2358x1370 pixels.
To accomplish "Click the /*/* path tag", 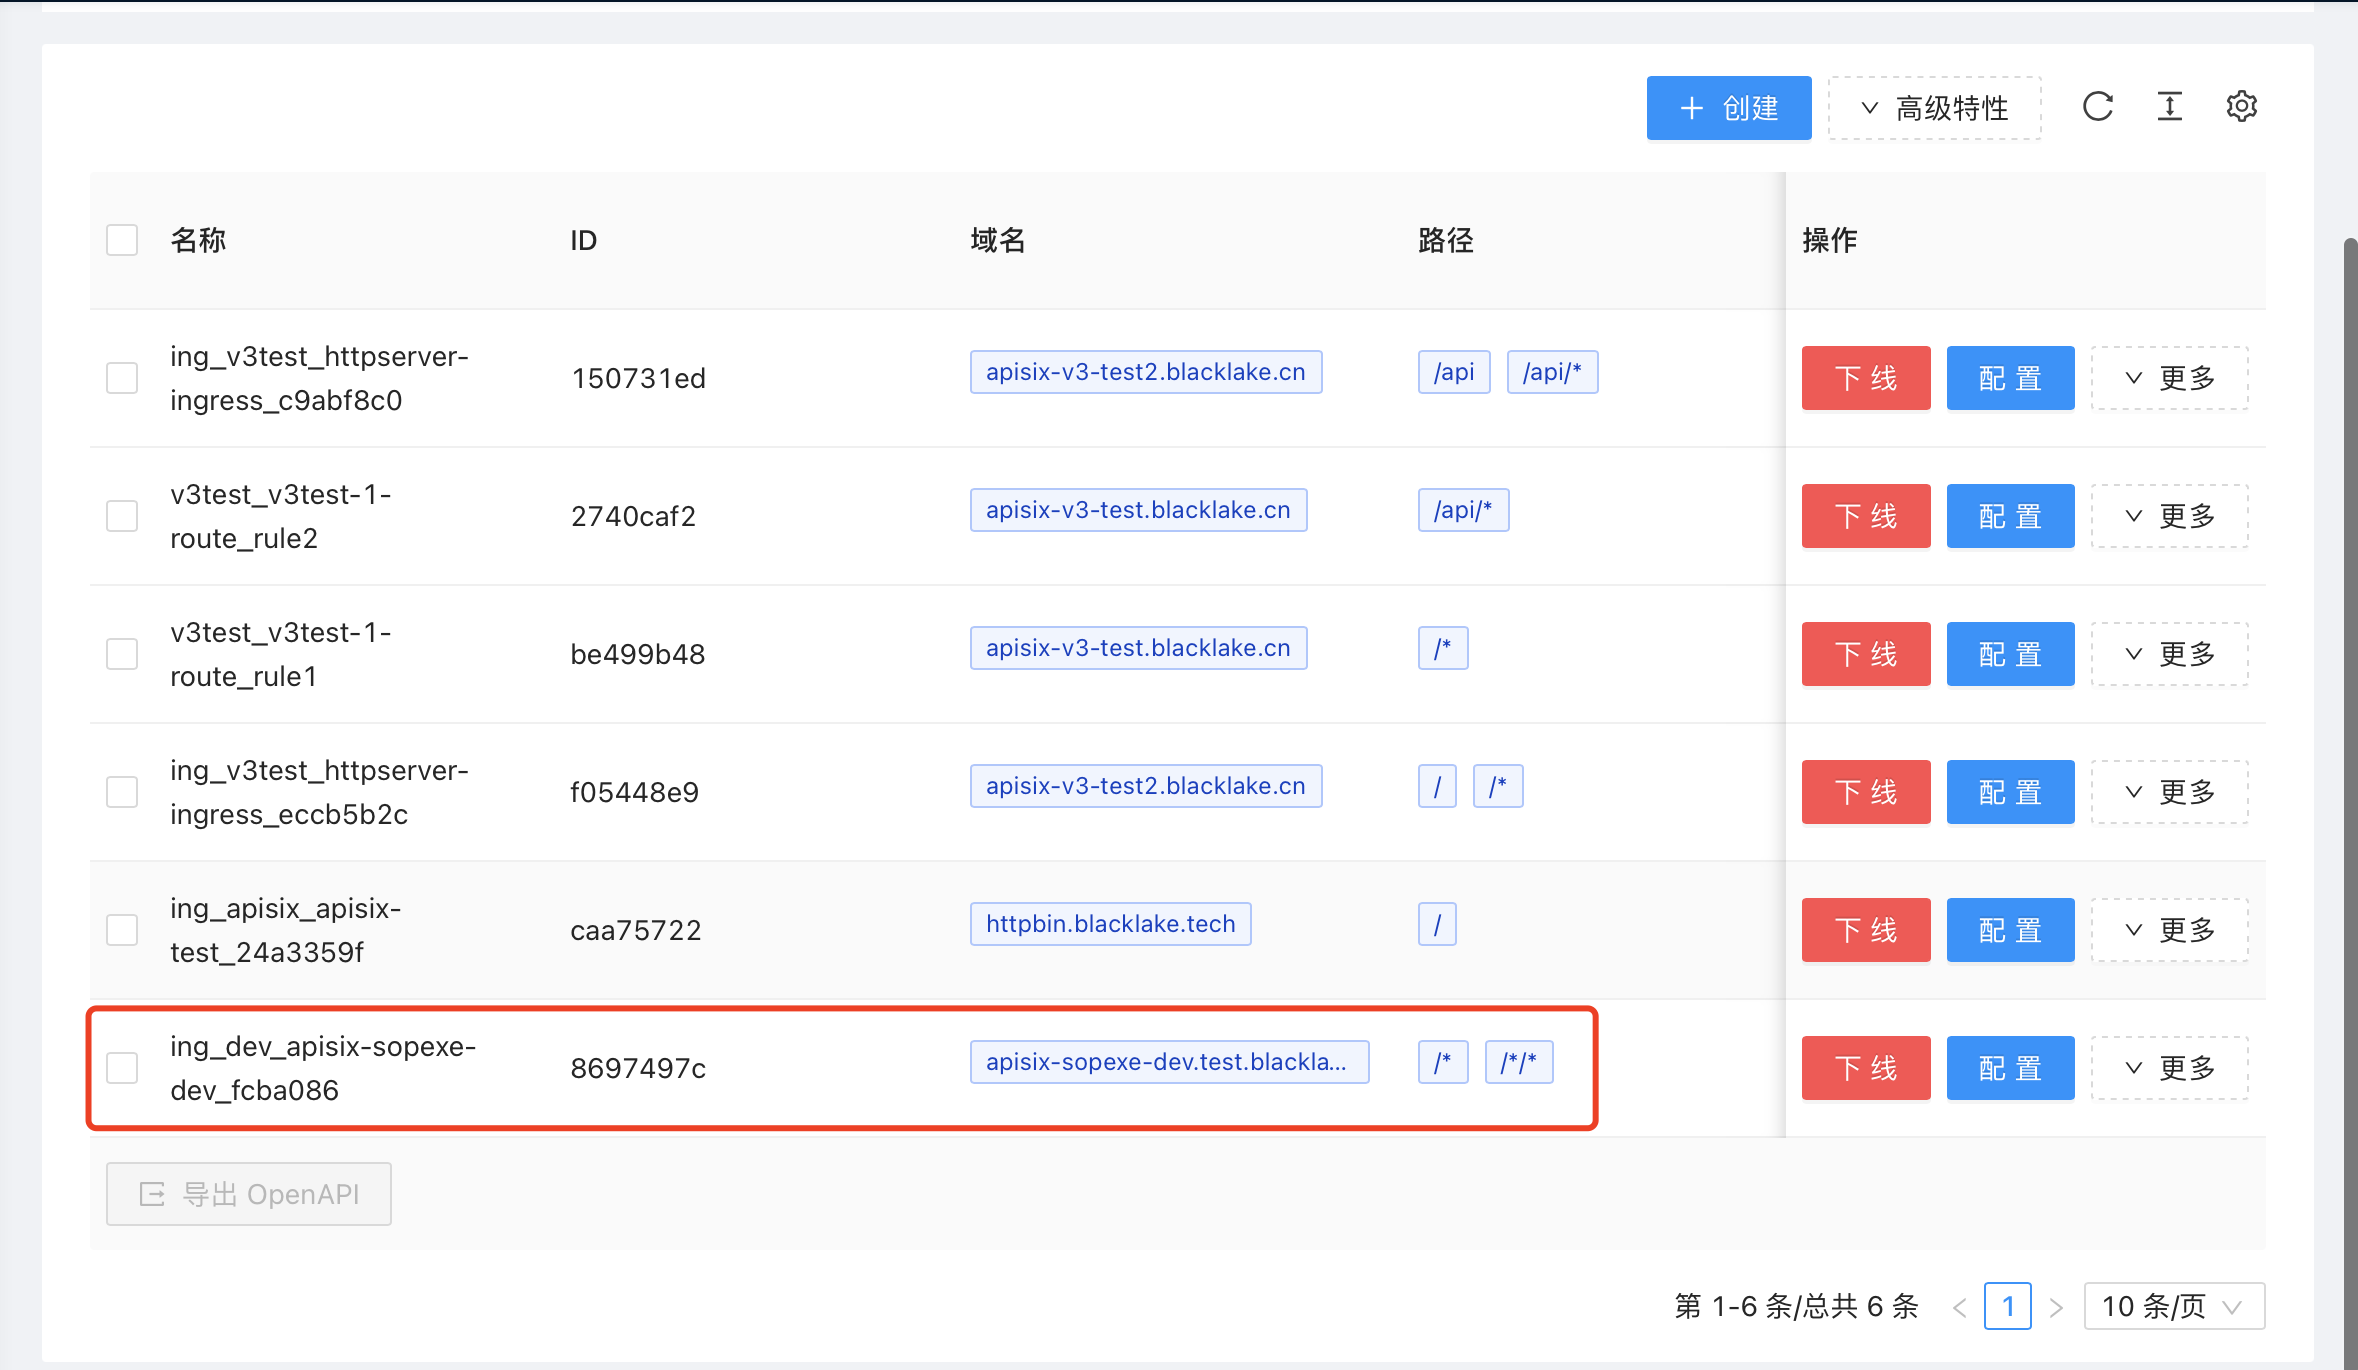I will [1518, 1062].
